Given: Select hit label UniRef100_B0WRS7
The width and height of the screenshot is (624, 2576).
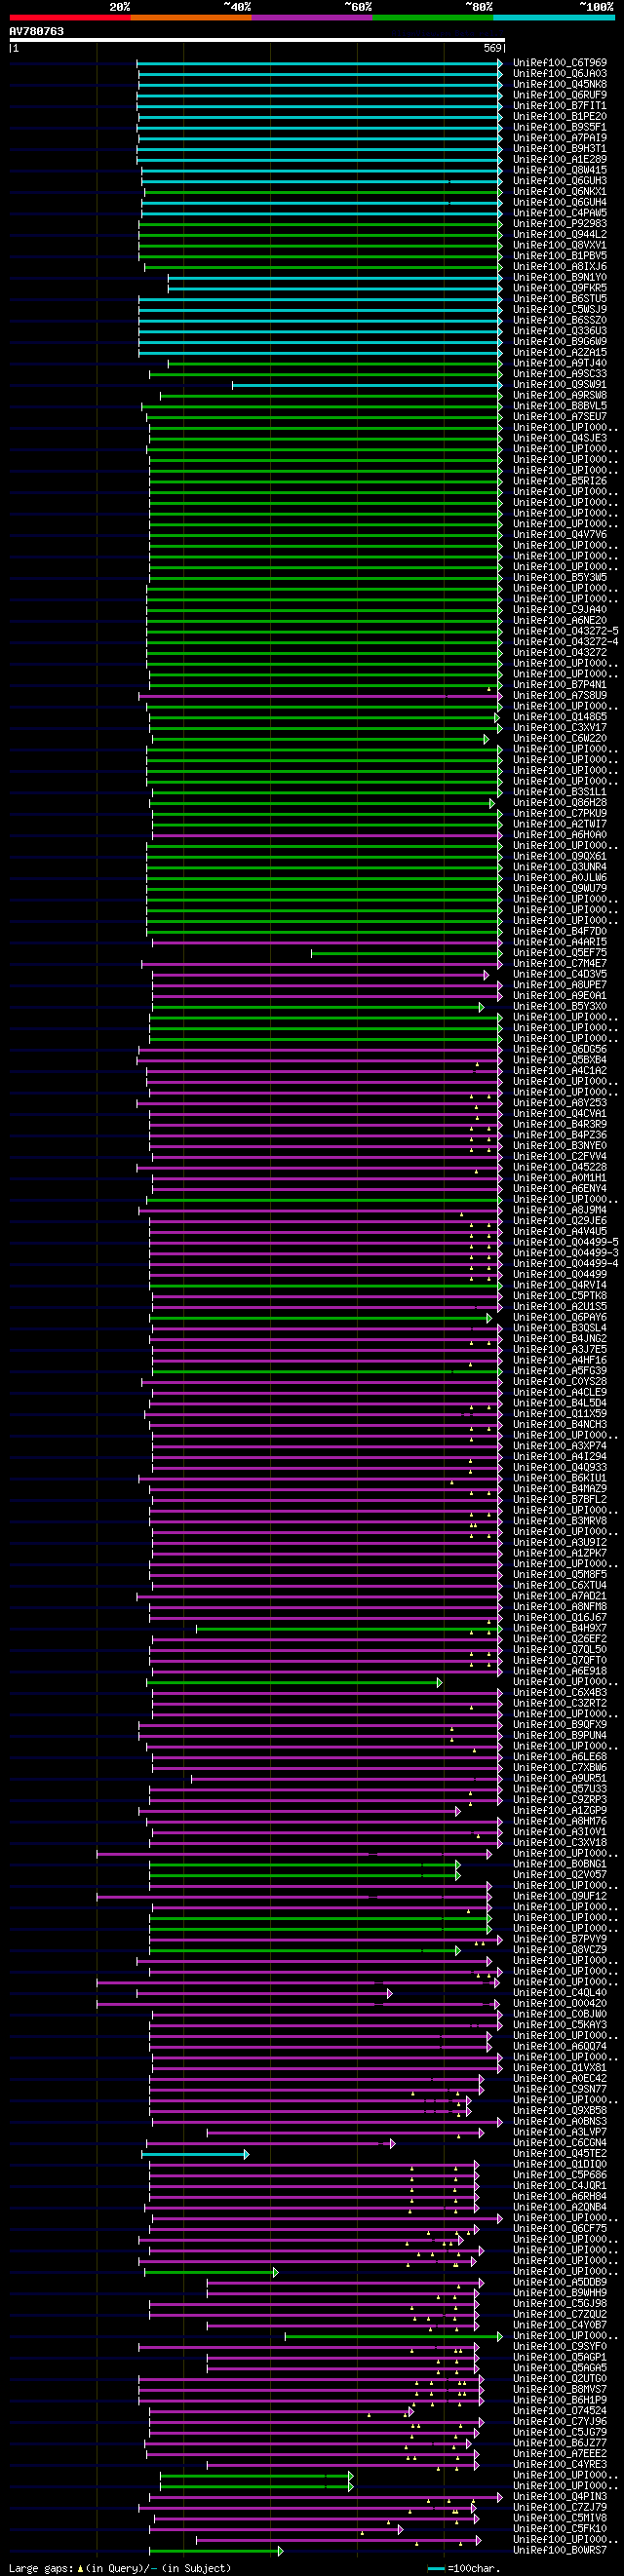Looking at the screenshot, I should [x=560, y=2551].
